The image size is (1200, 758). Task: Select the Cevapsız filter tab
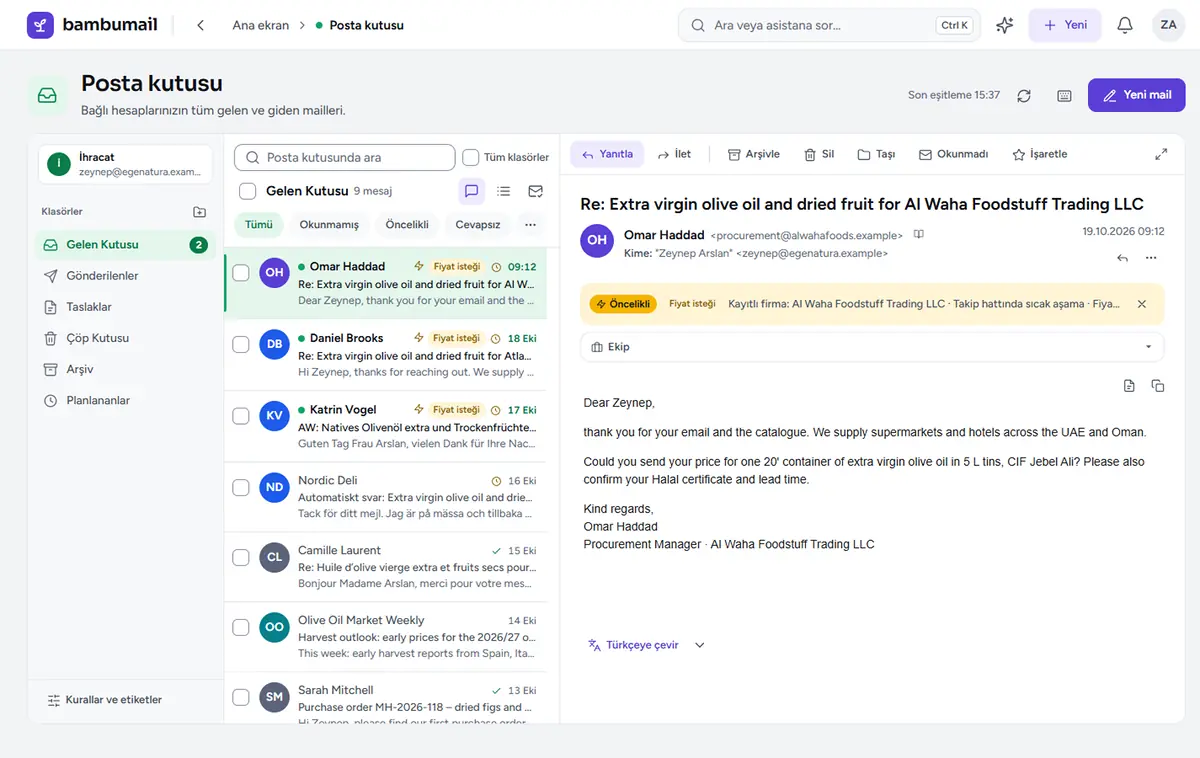tap(478, 225)
